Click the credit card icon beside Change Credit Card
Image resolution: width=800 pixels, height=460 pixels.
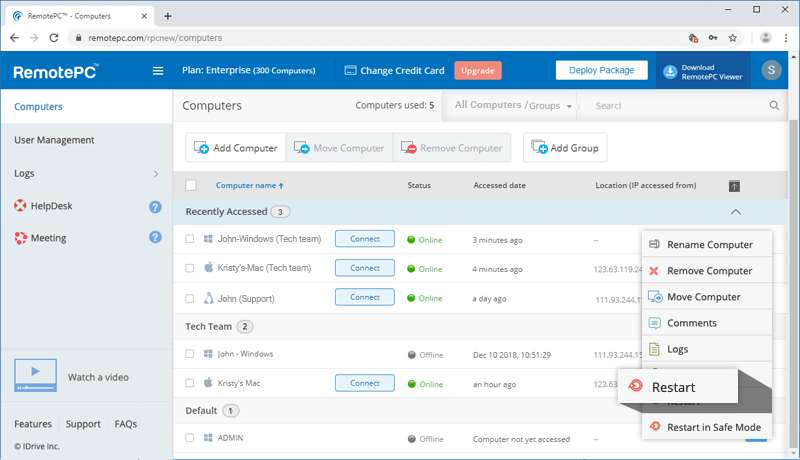tap(351, 70)
